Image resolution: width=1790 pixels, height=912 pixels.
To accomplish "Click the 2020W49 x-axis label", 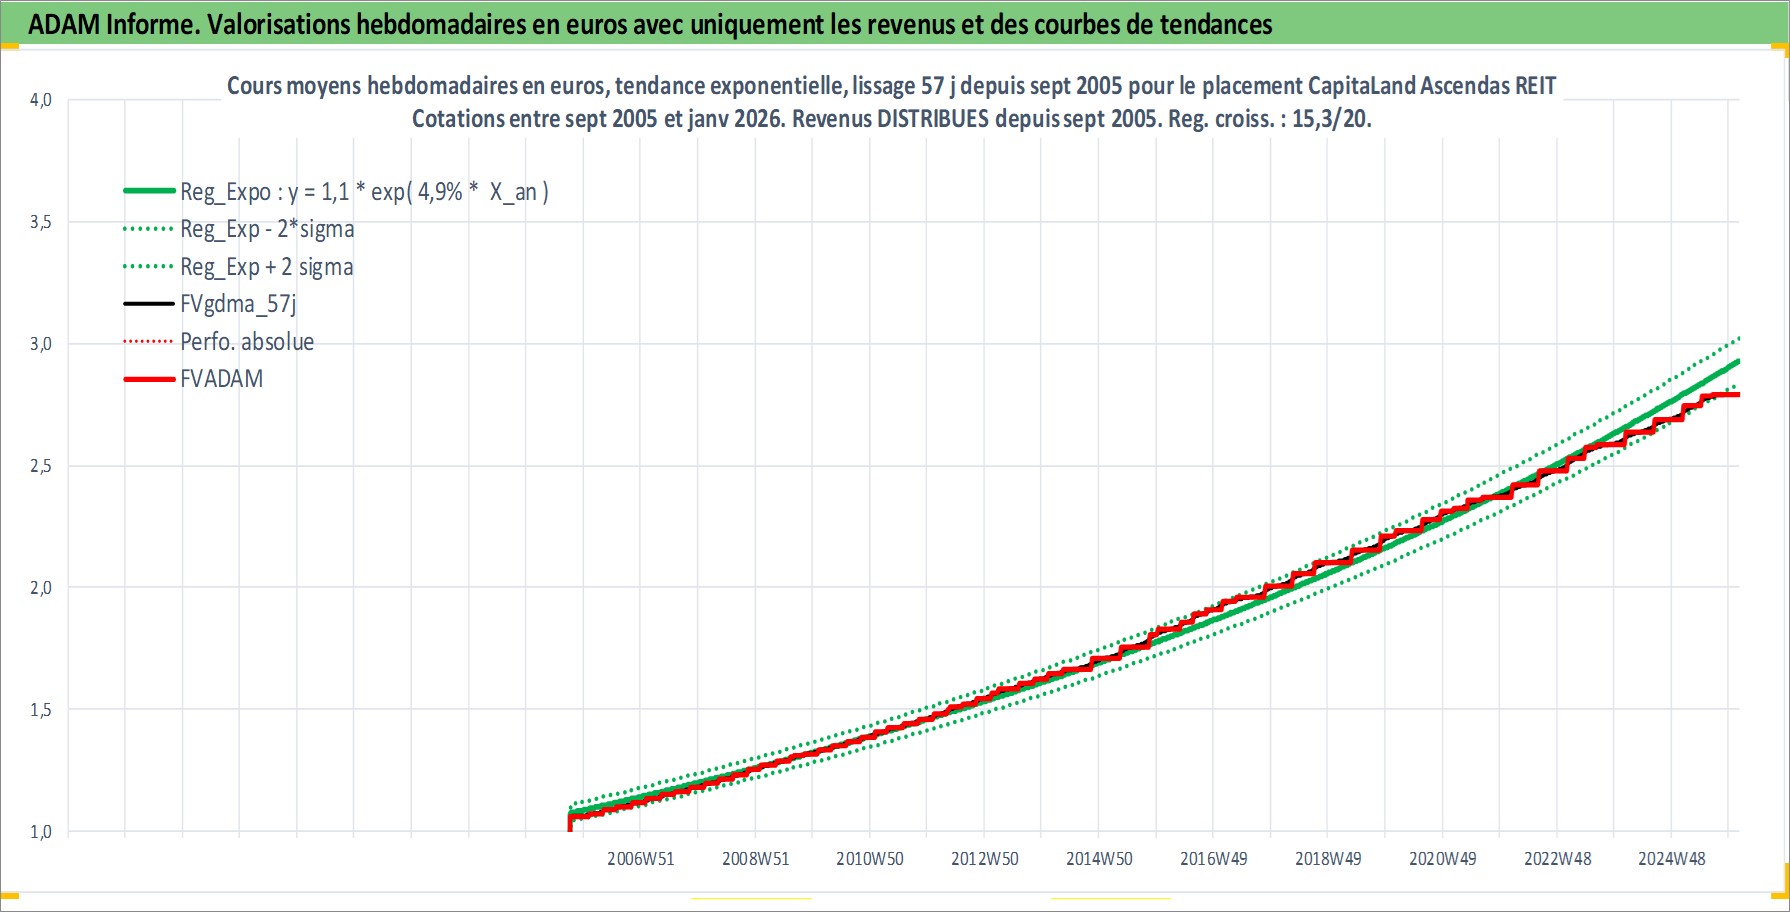I will (1443, 859).
